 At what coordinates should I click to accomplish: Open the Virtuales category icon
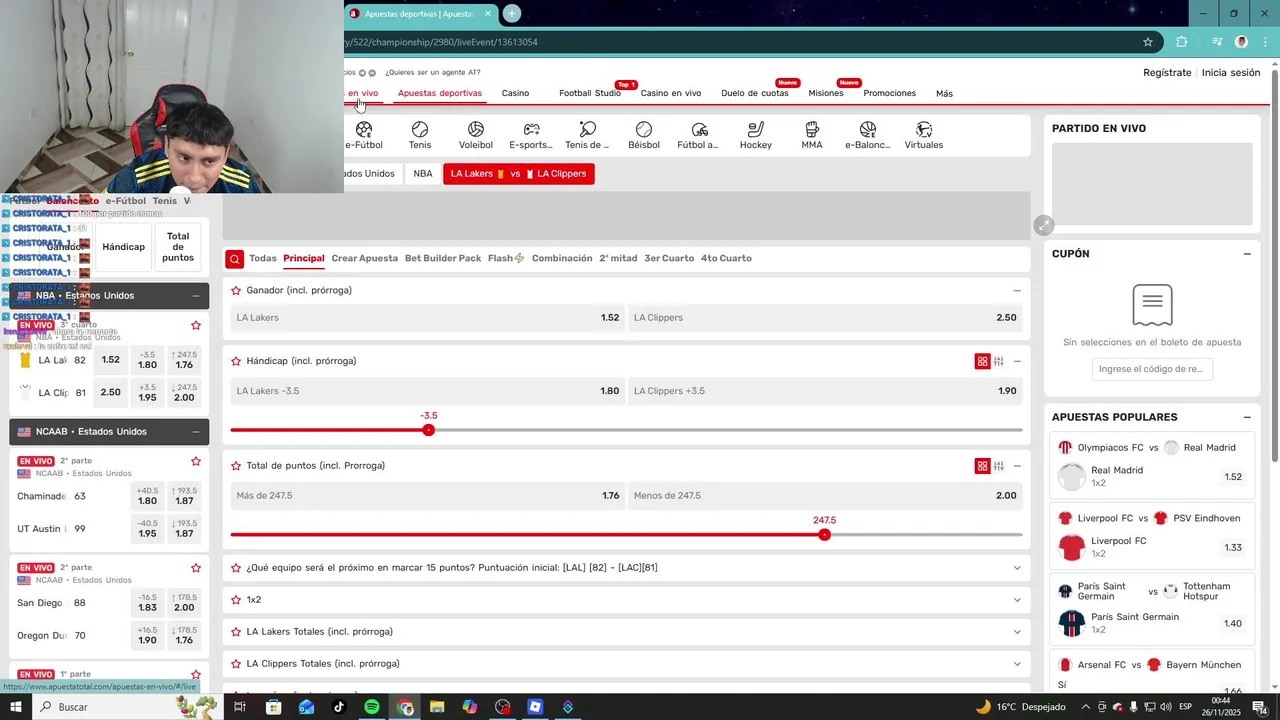point(924,135)
